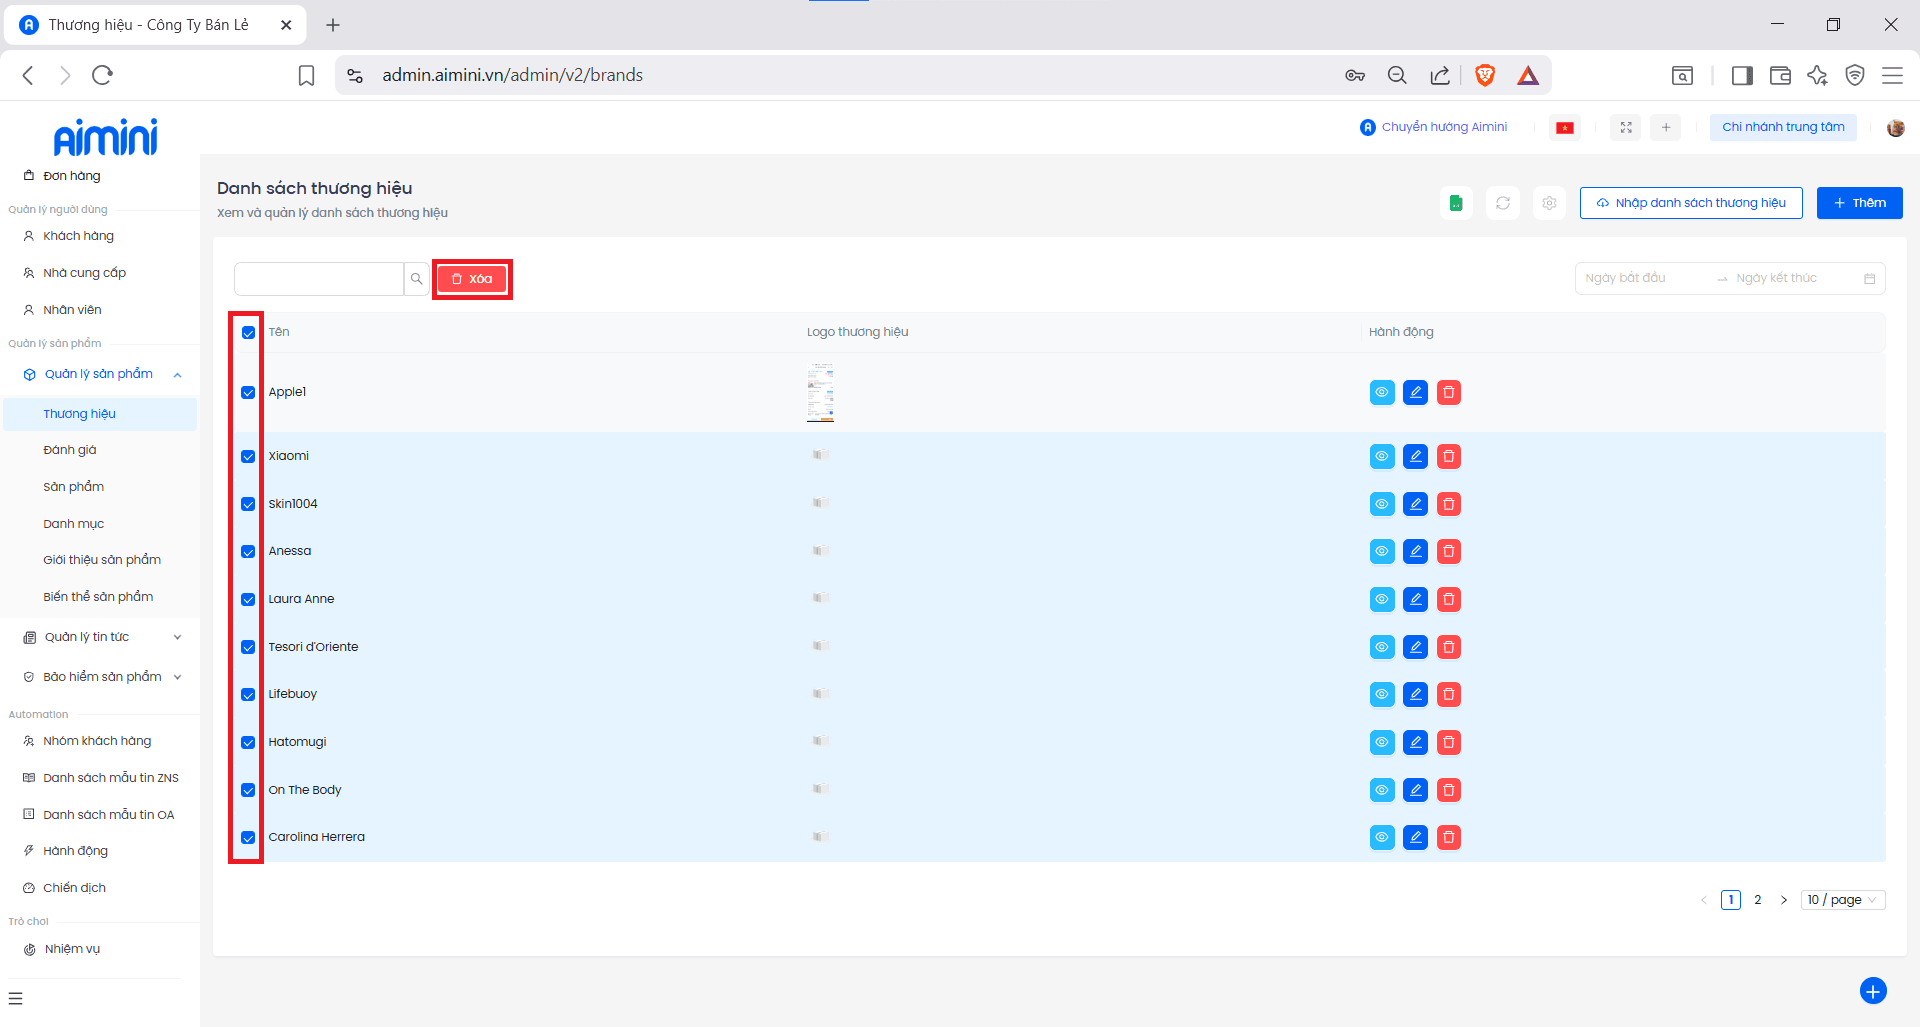Click the red Xóa button
This screenshot has height=1027, width=1920.
point(472,279)
